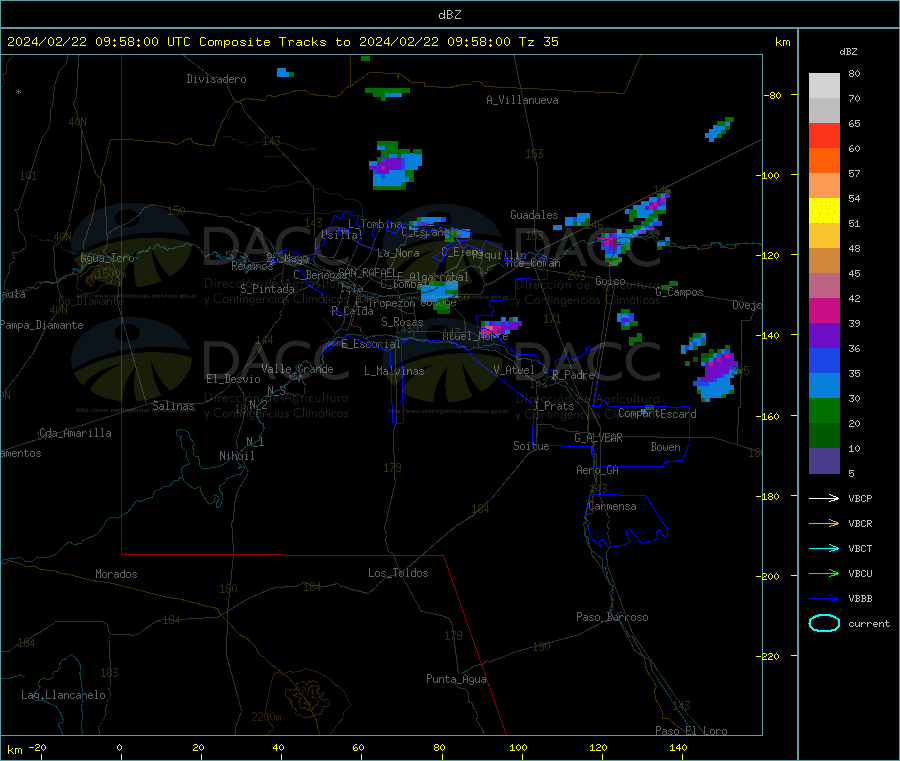The height and width of the screenshot is (761, 900).
Task: Click the Bowen label
Action: tap(666, 447)
